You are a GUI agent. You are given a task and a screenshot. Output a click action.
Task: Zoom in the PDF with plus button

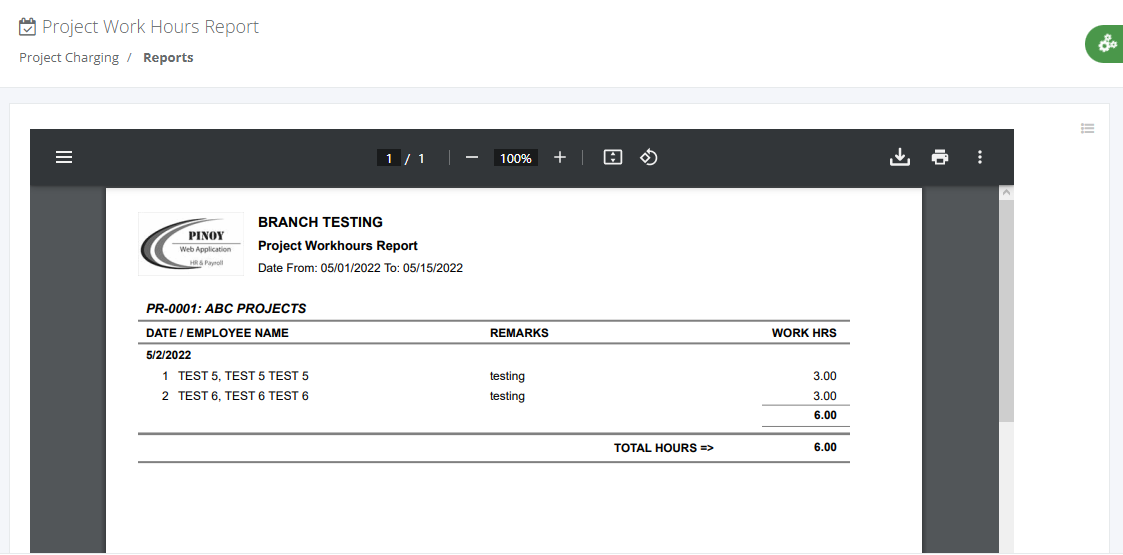560,157
